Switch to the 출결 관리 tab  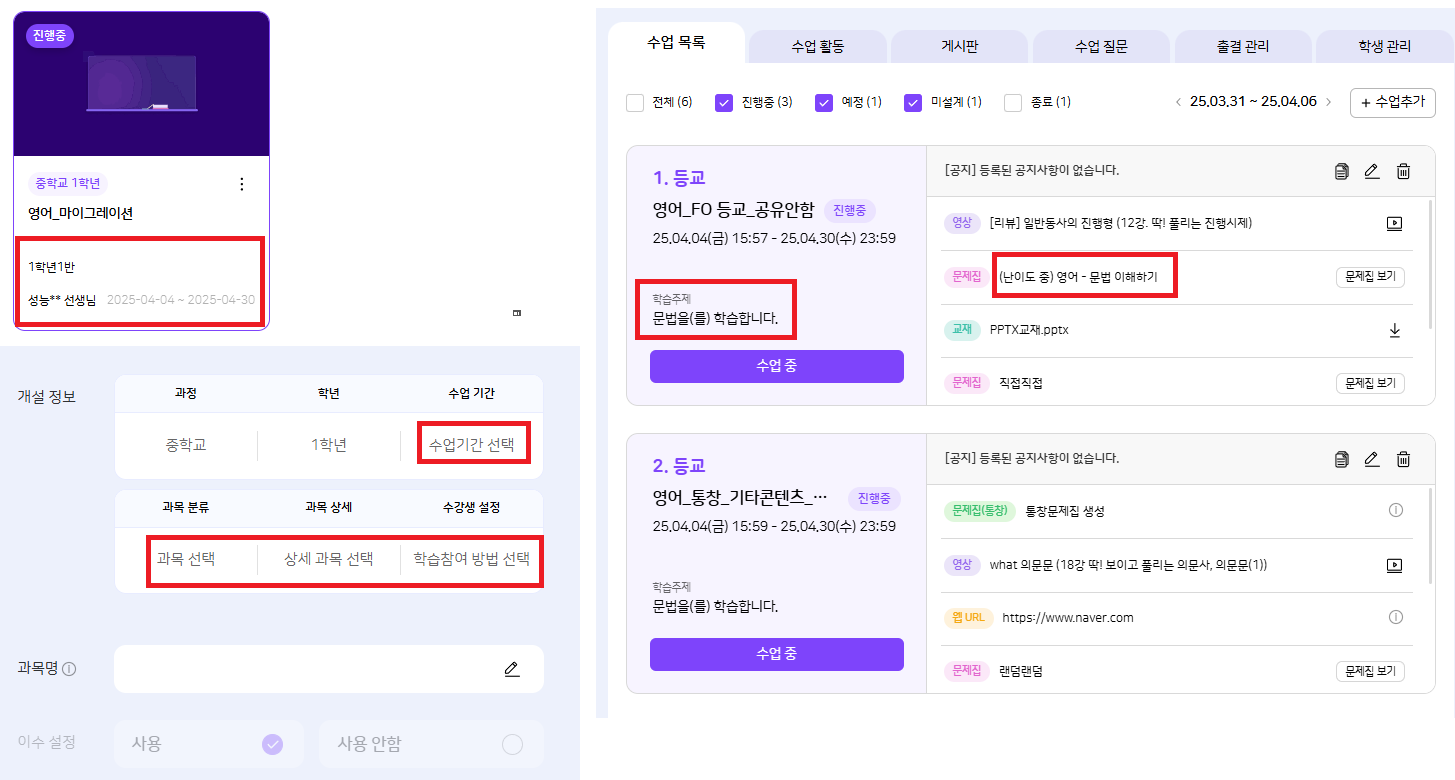coord(1242,46)
